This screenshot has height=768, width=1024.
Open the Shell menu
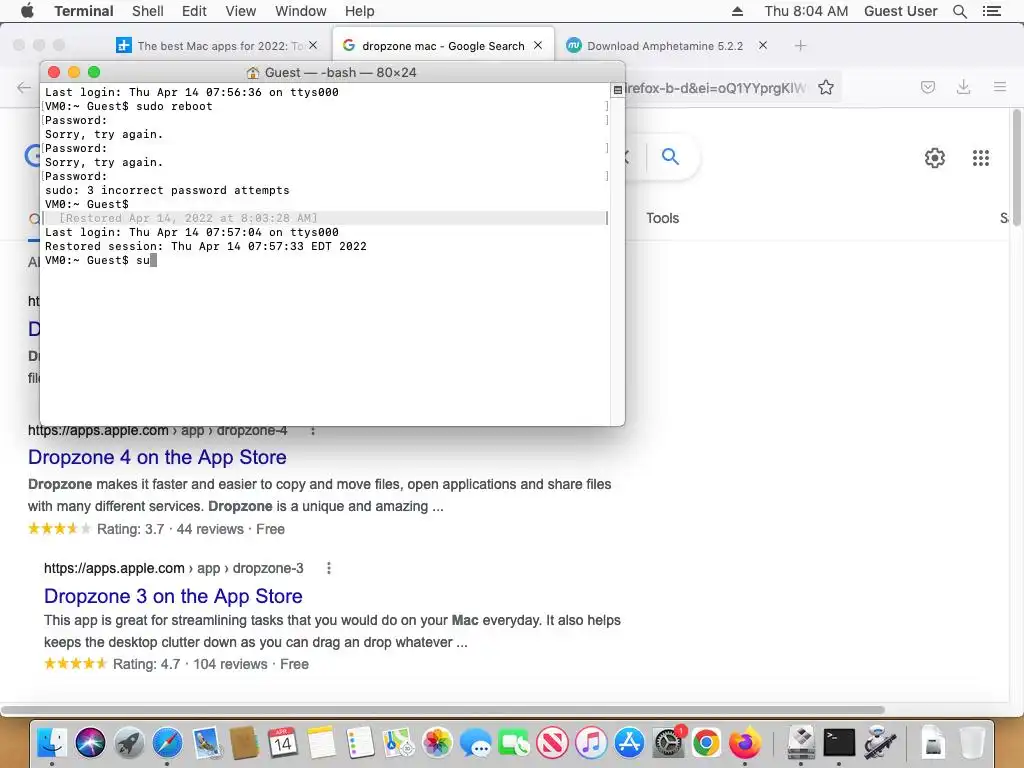click(148, 11)
